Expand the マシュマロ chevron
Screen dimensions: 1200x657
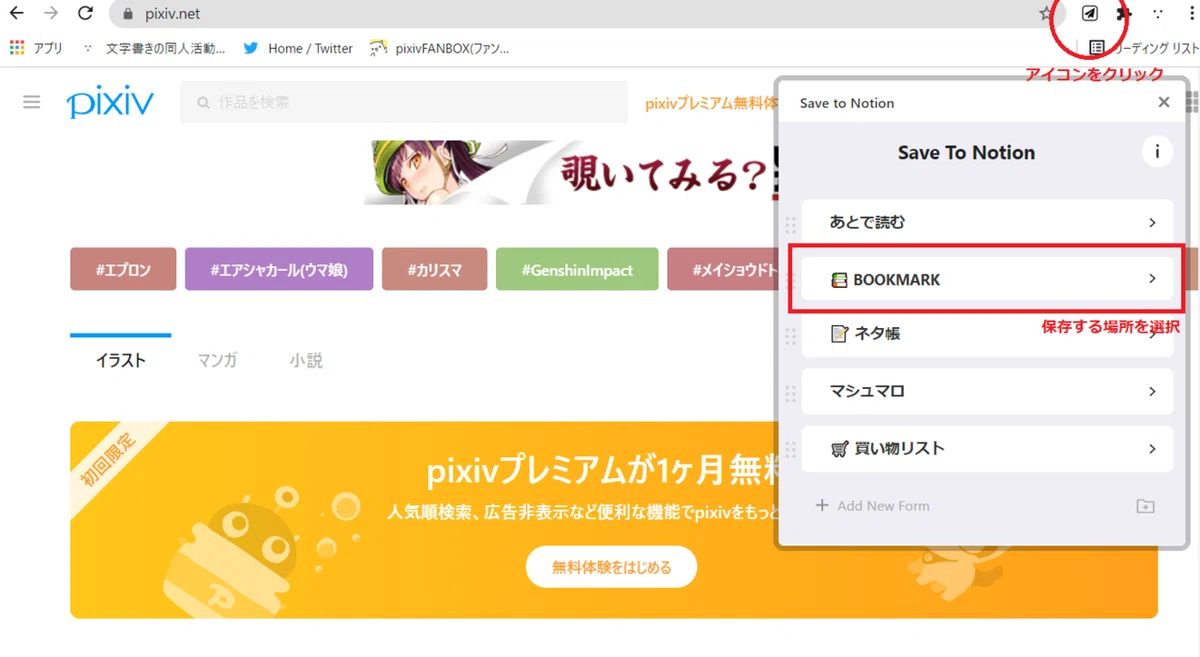(1152, 392)
